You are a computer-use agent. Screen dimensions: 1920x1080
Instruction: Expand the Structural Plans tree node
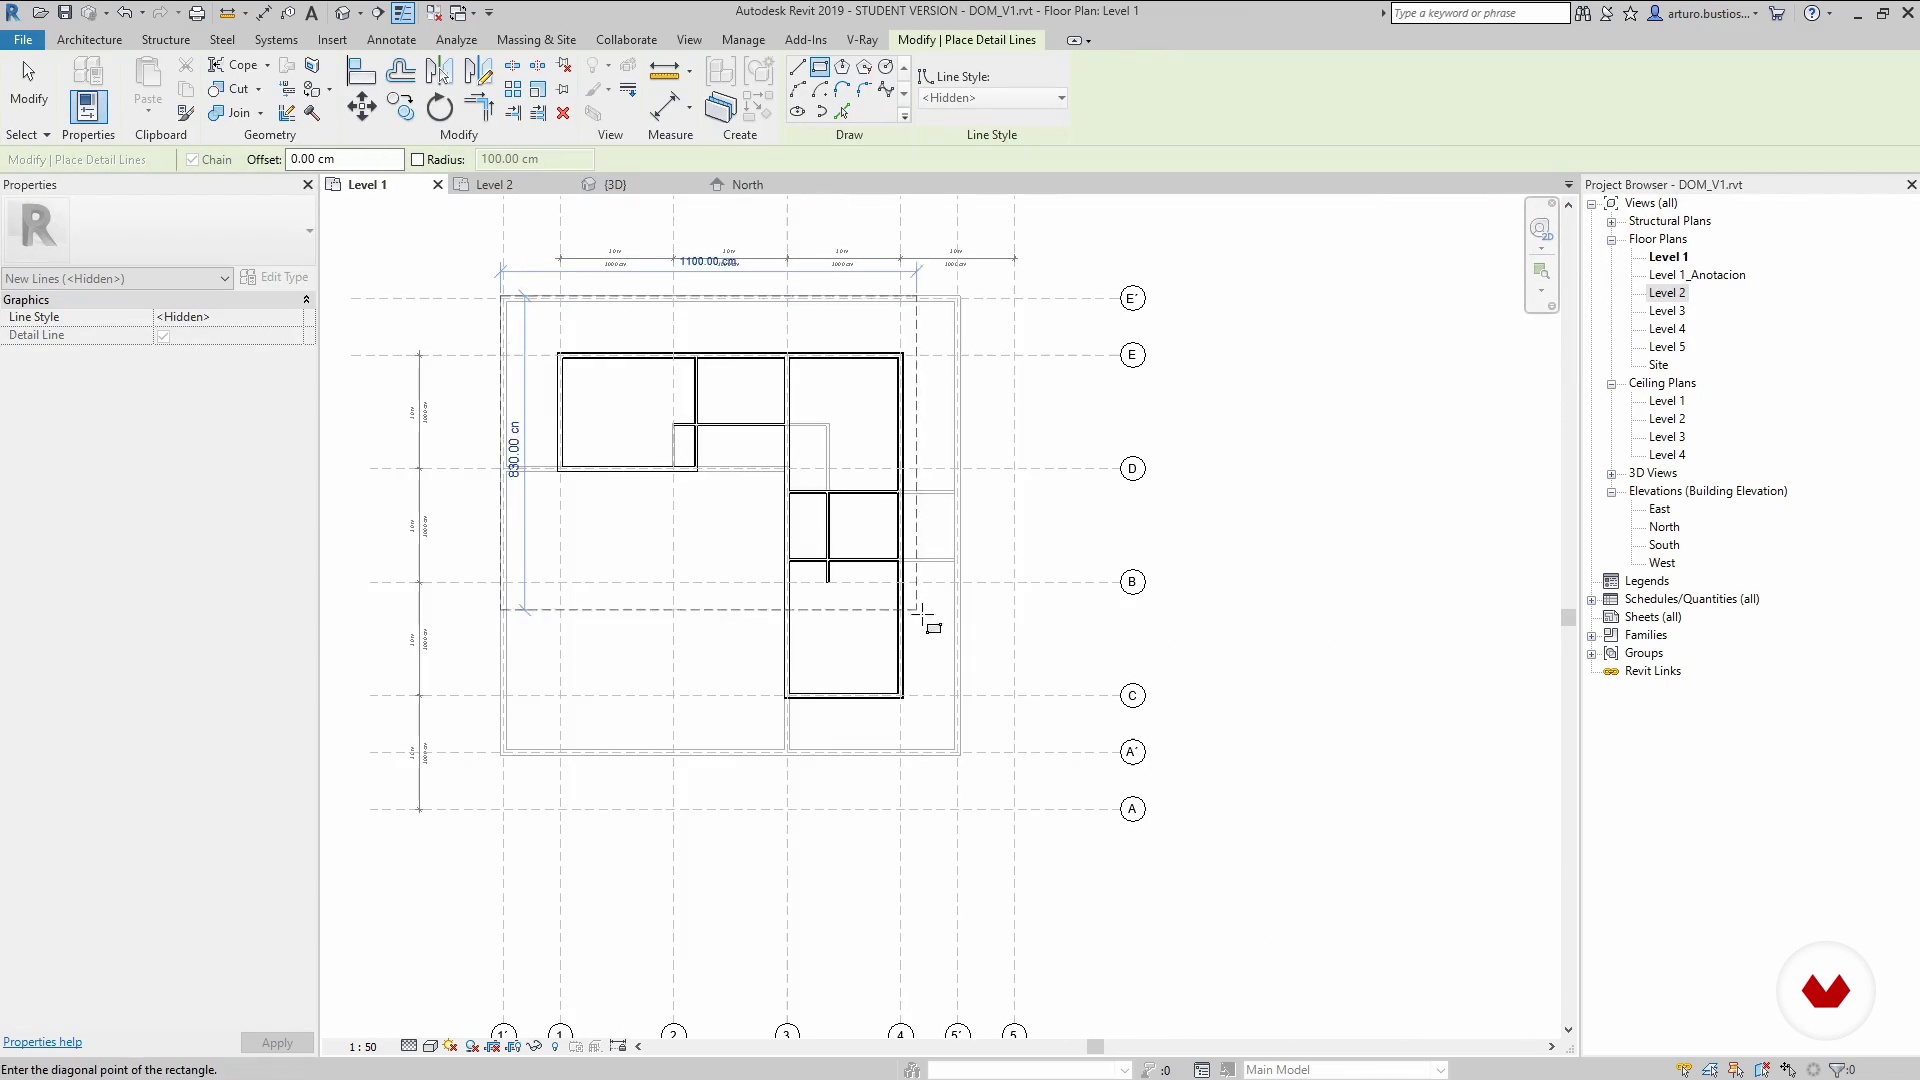[1611, 222]
